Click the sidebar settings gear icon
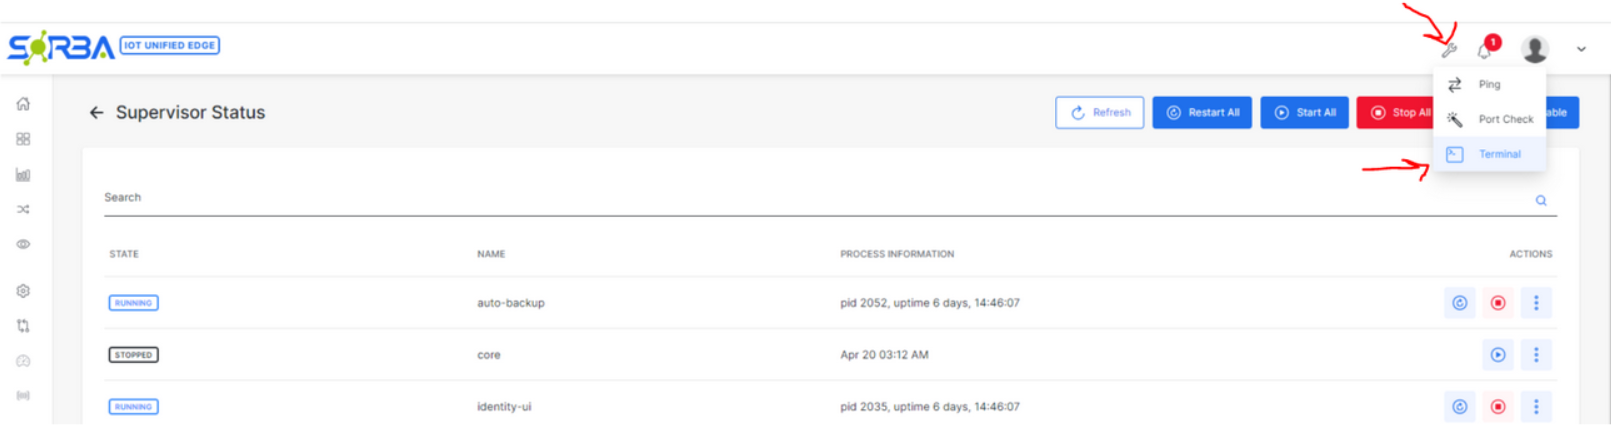The width and height of the screenshot is (1611, 430). coord(23,291)
